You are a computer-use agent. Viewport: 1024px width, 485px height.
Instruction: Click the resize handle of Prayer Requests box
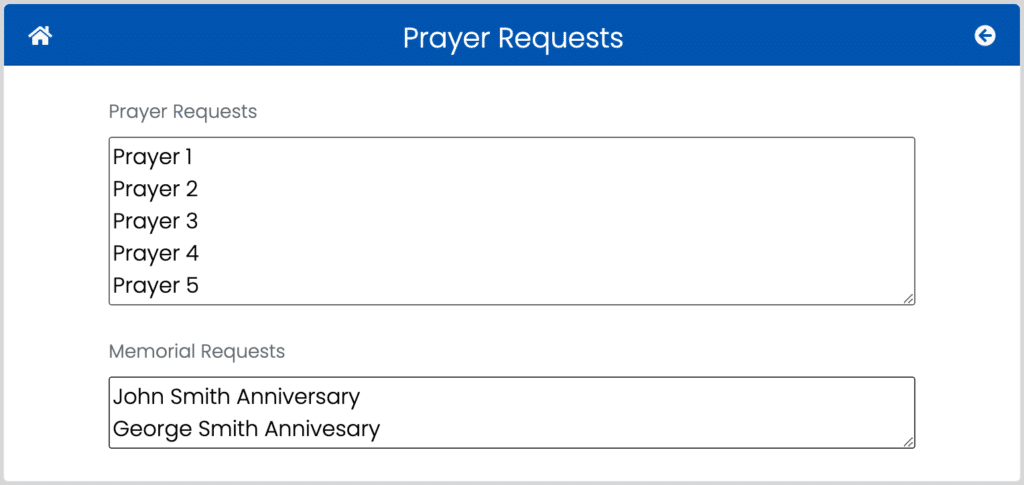pos(908,298)
